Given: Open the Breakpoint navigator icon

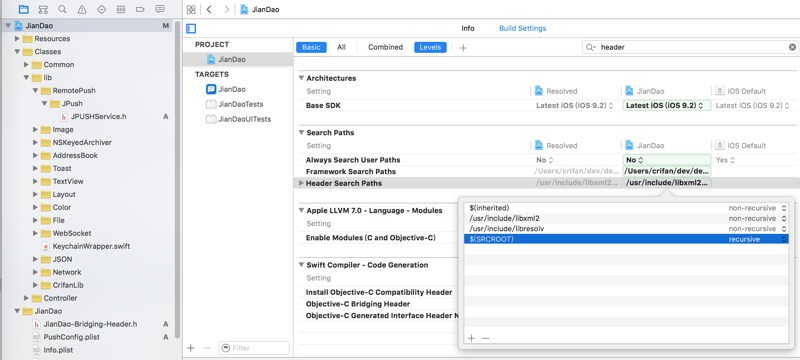Looking at the screenshot, I should (x=140, y=9).
